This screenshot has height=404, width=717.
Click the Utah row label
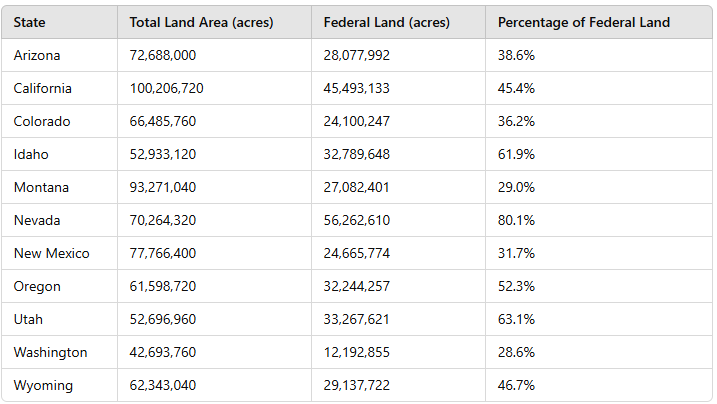click(28, 319)
